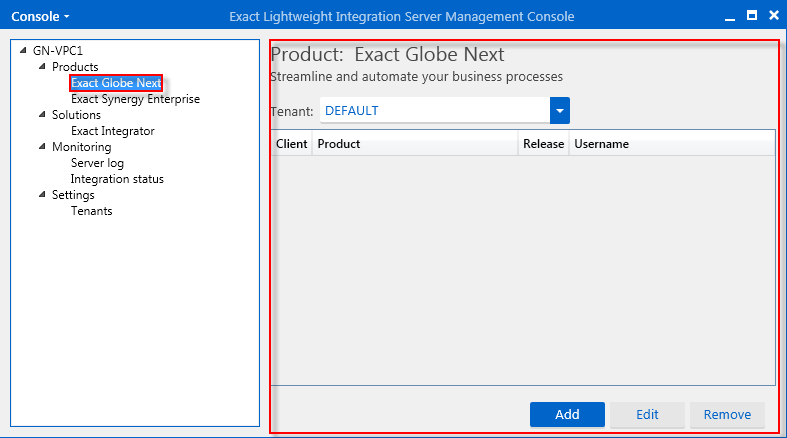Open the Server log item
The image size is (787, 438).
[97, 163]
